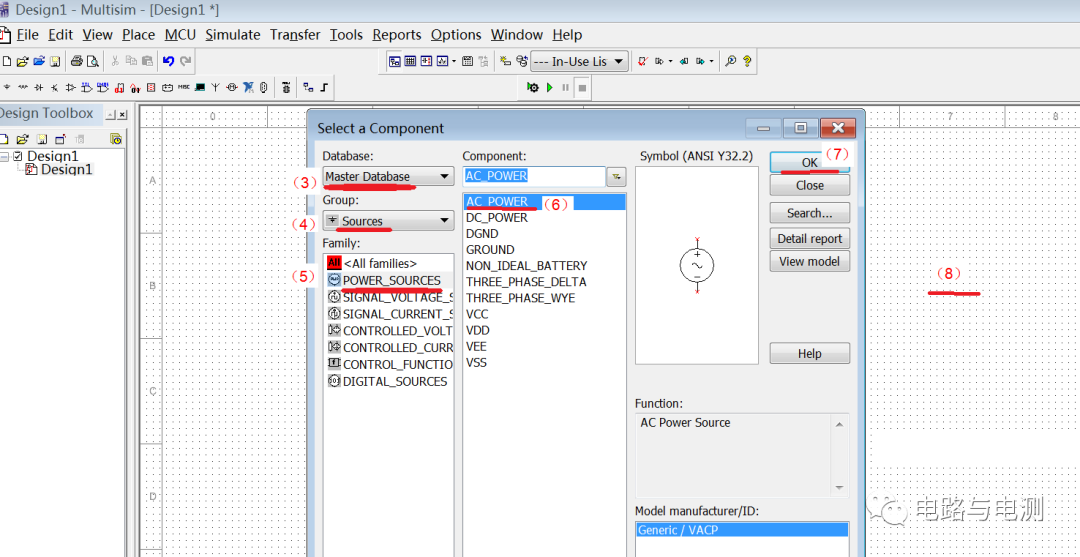Click the Close button below OK
Viewport: 1080px width, 557px height.
click(809, 185)
